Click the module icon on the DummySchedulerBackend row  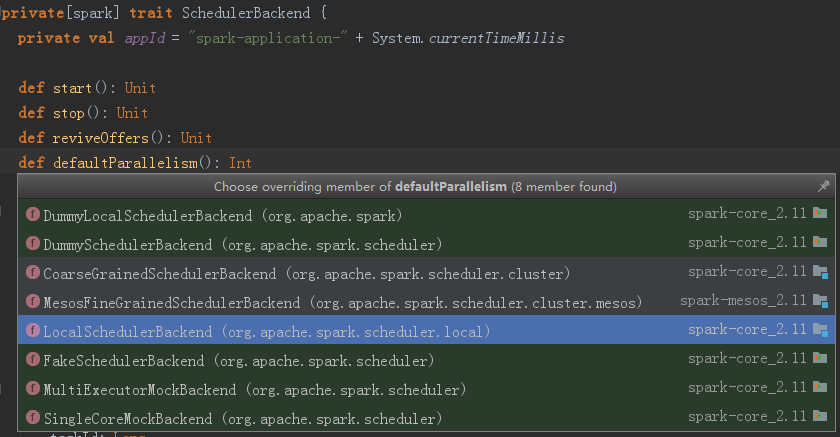[820, 243]
